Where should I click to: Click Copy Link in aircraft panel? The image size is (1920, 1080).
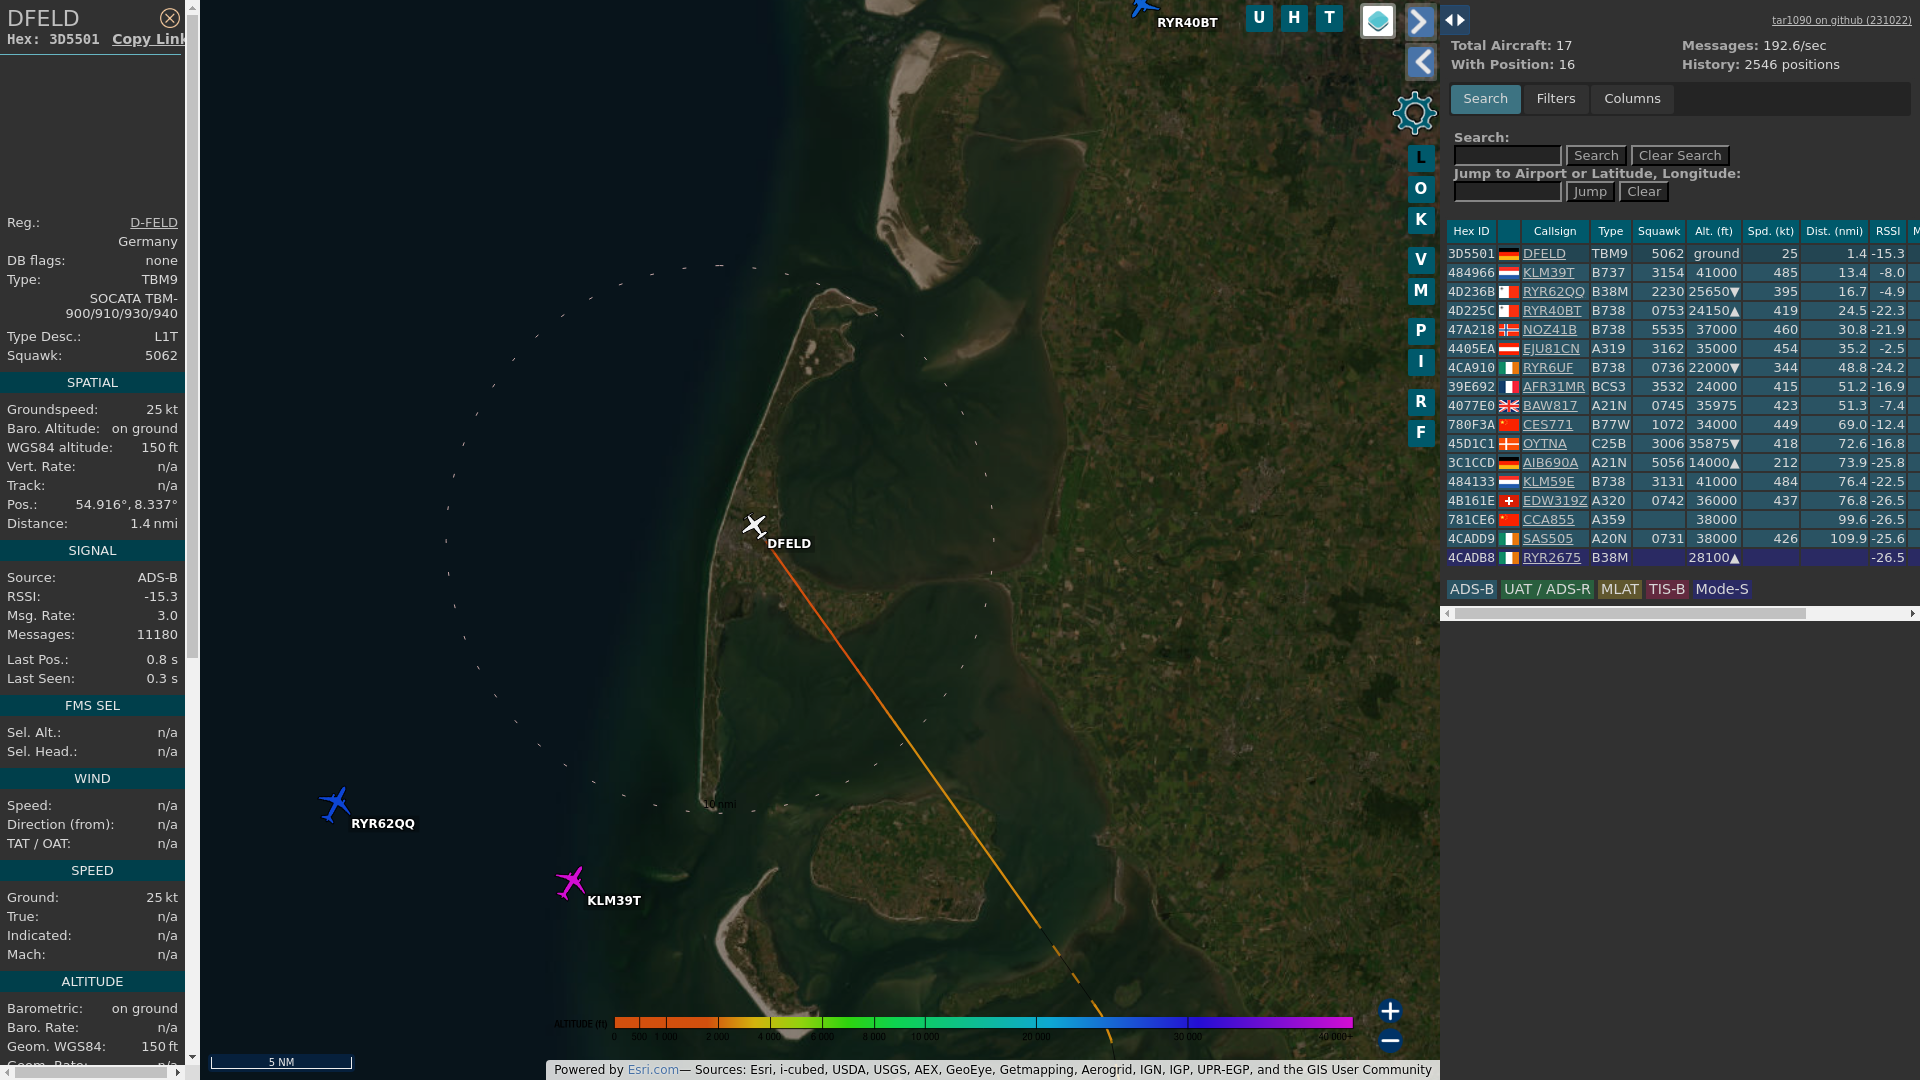[149, 39]
